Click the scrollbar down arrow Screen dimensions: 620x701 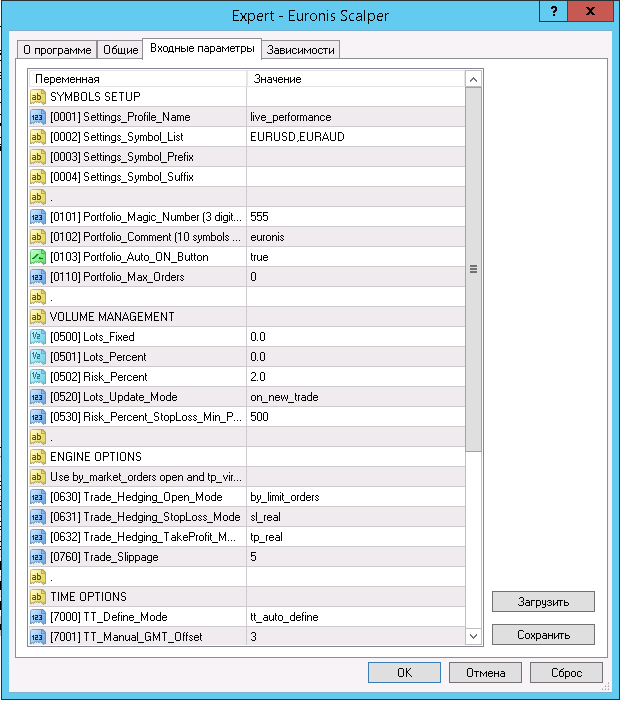[473, 636]
